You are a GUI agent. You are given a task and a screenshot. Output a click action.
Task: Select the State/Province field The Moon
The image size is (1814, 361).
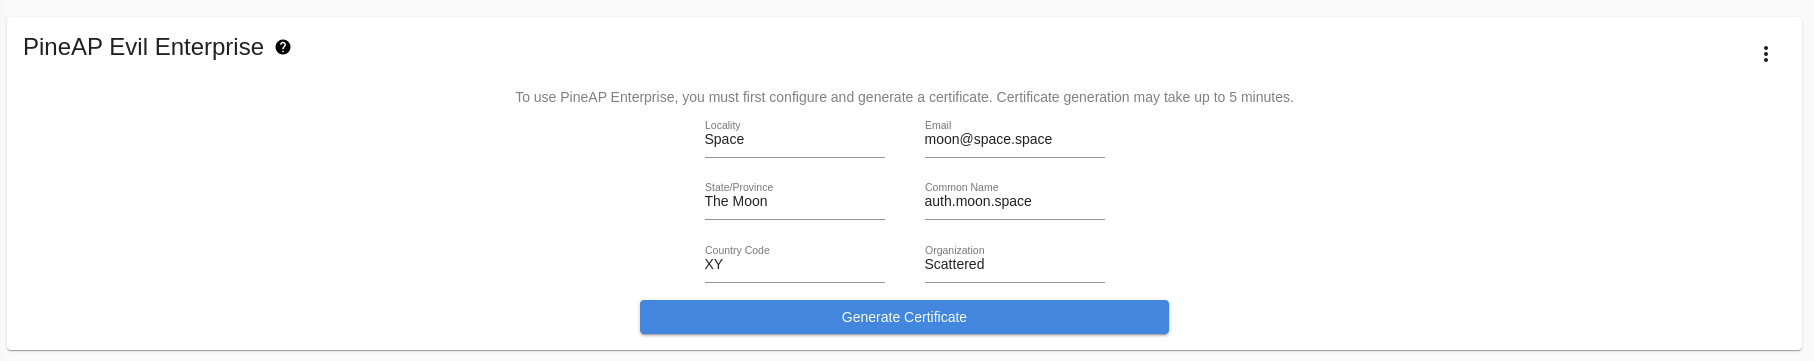point(795,201)
